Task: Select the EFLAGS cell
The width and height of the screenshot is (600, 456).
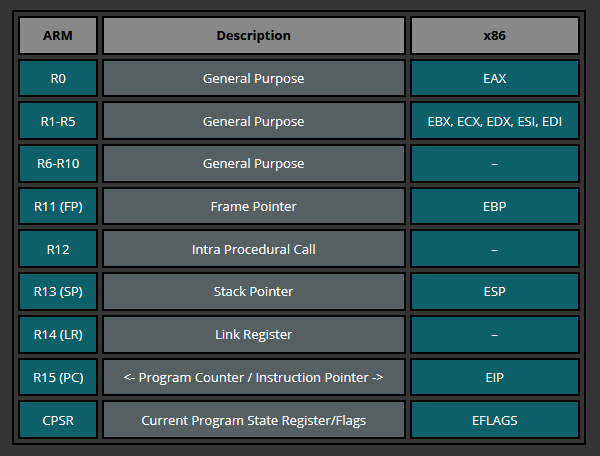Action: [495, 420]
